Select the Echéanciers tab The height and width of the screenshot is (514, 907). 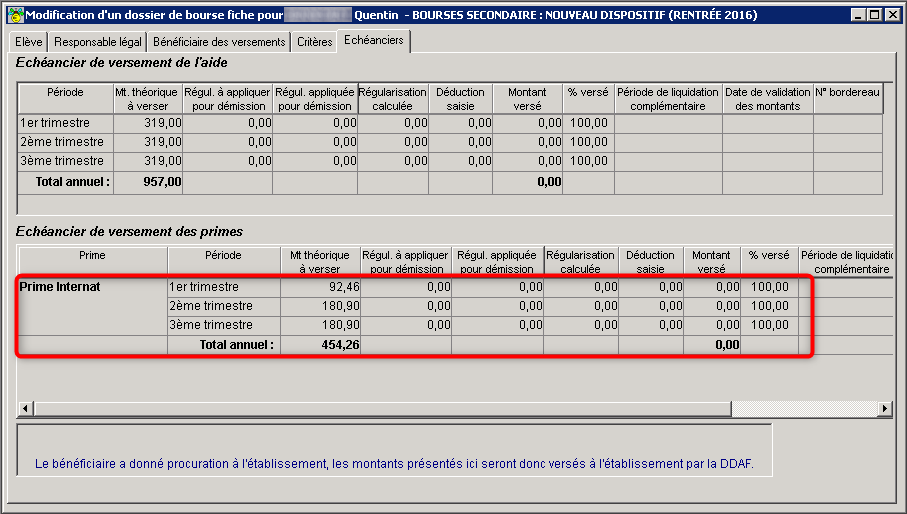(x=374, y=40)
